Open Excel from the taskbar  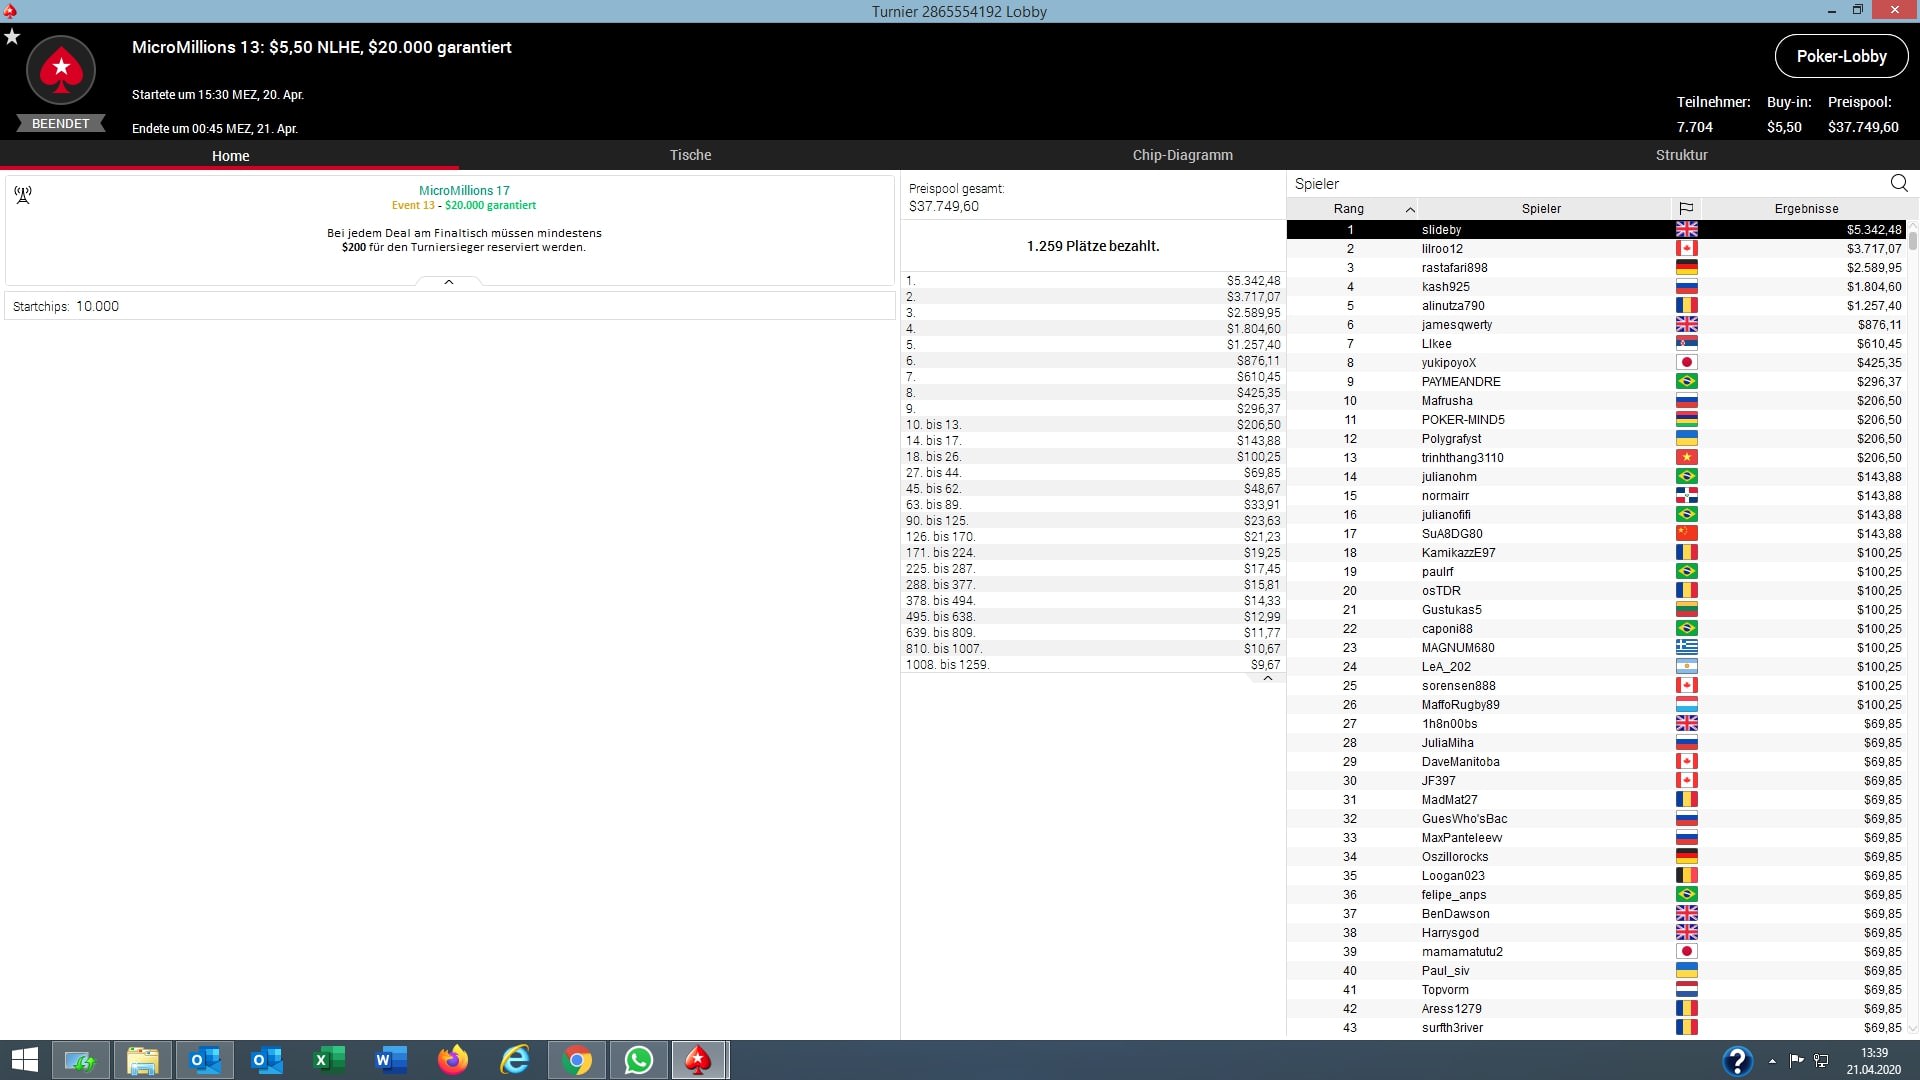click(329, 1060)
